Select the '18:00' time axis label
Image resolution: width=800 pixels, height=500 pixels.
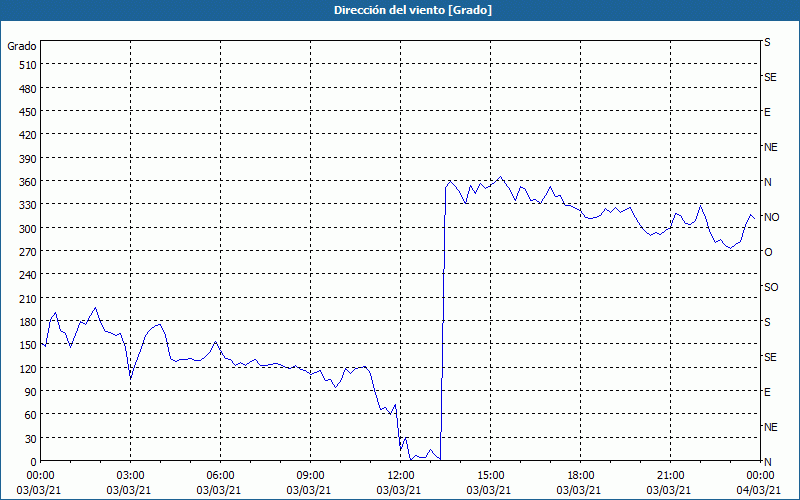581,476
